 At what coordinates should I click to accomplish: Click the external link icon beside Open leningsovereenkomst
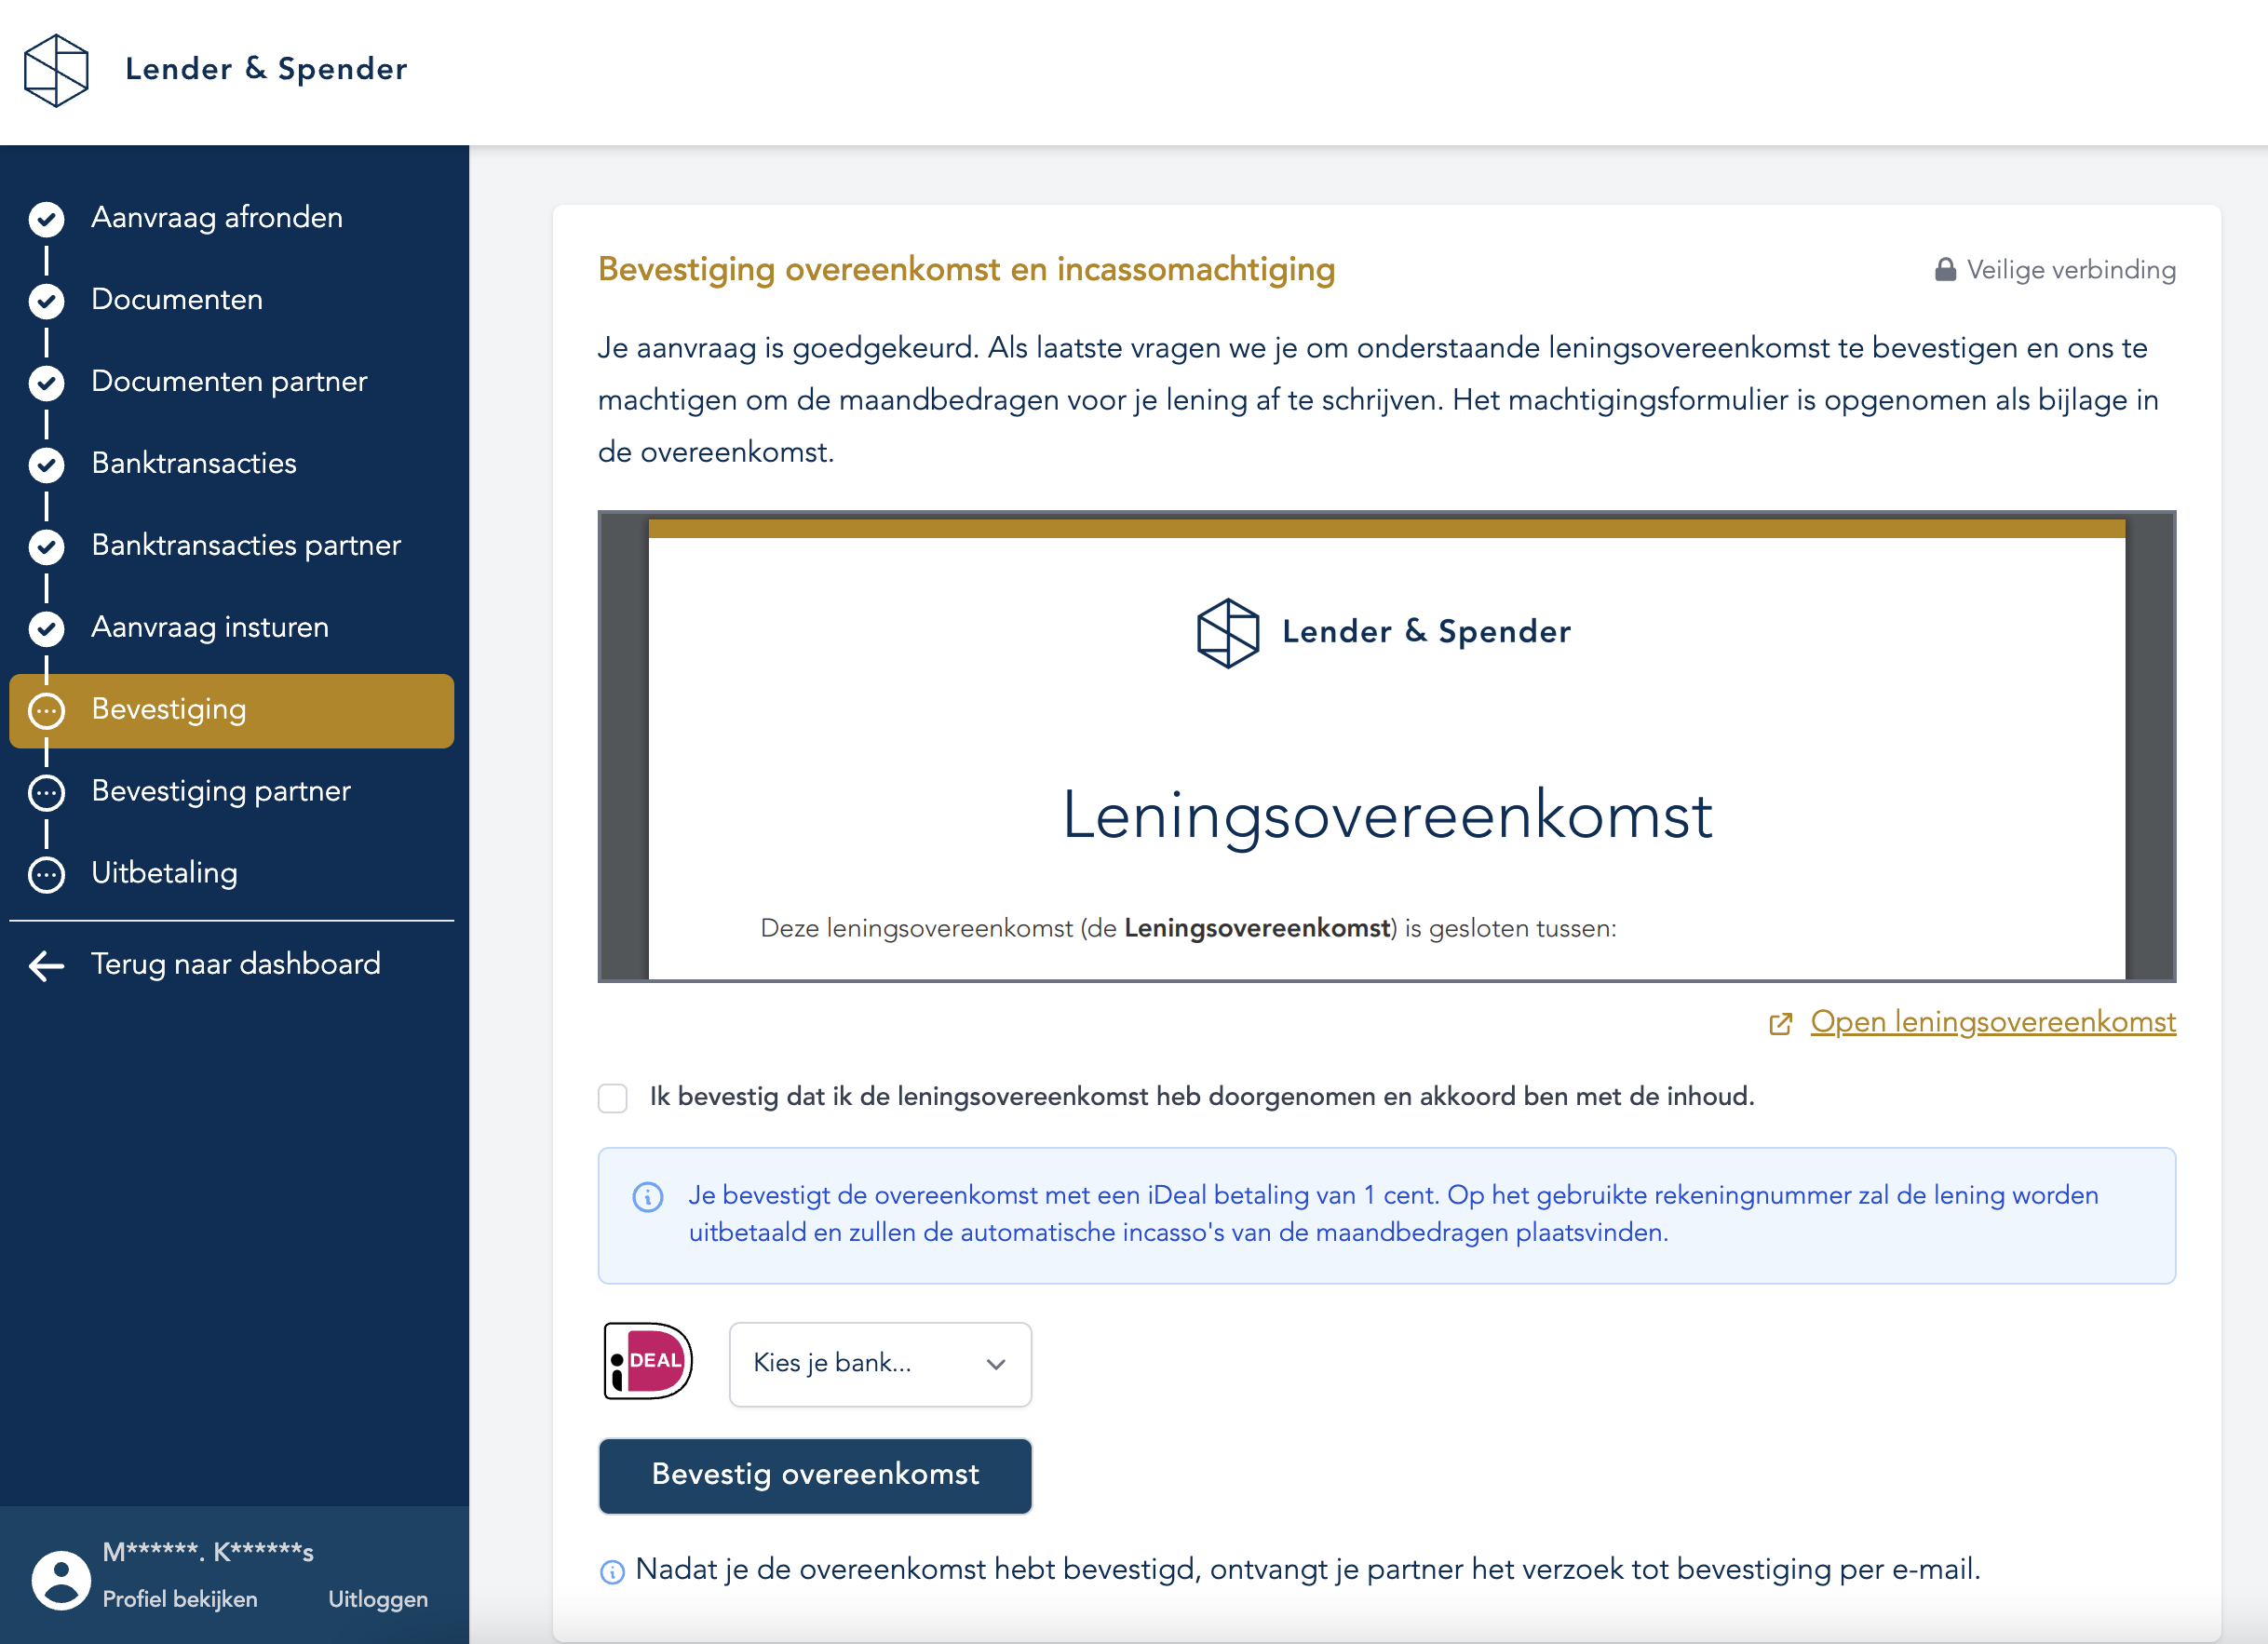[1780, 1023]
